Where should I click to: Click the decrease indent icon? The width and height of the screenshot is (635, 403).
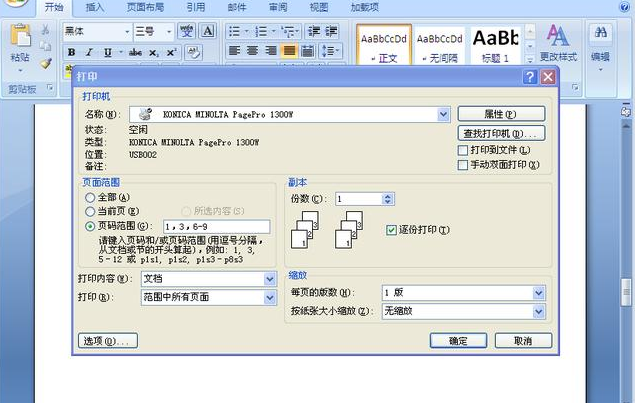pyautogui.click(x=314, y=31)
